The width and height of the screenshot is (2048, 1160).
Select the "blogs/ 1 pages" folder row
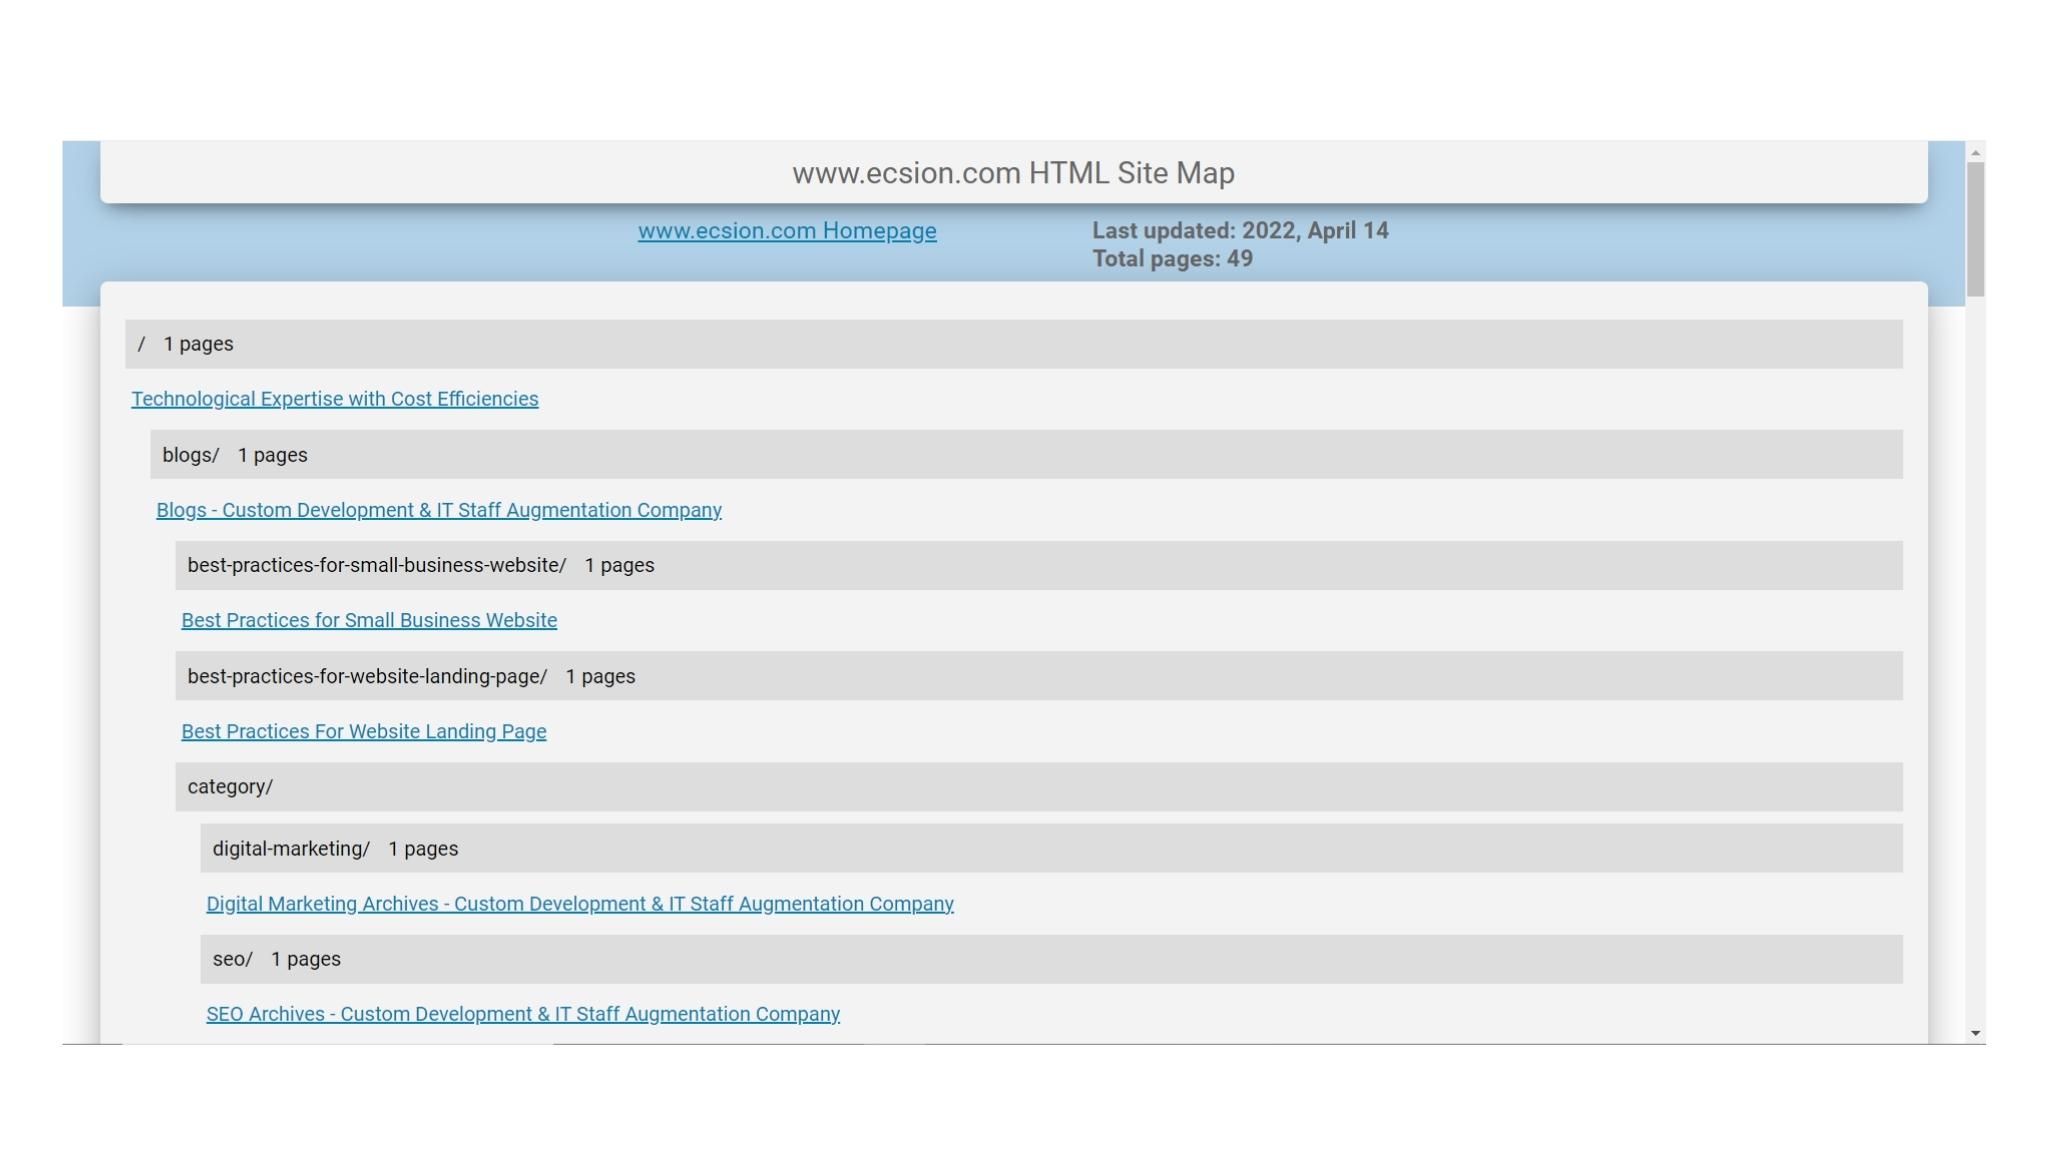tap(1026, 455)
